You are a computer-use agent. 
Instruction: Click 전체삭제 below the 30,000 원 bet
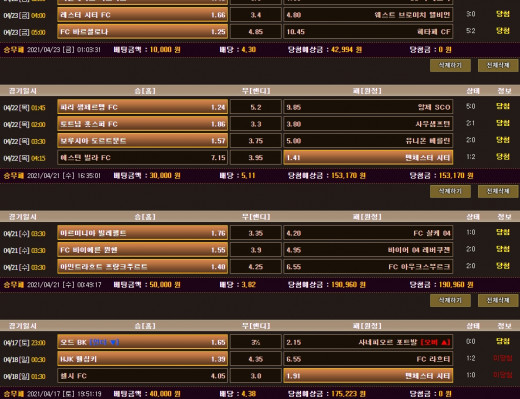point(498,191)
